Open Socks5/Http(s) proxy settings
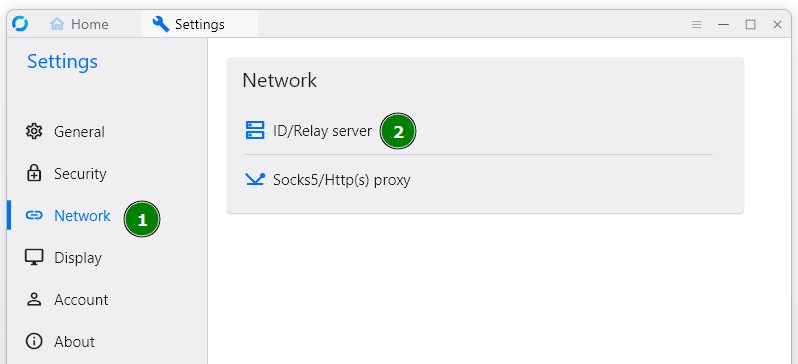This screenshot has width=798, height=364. pos(477,180)
